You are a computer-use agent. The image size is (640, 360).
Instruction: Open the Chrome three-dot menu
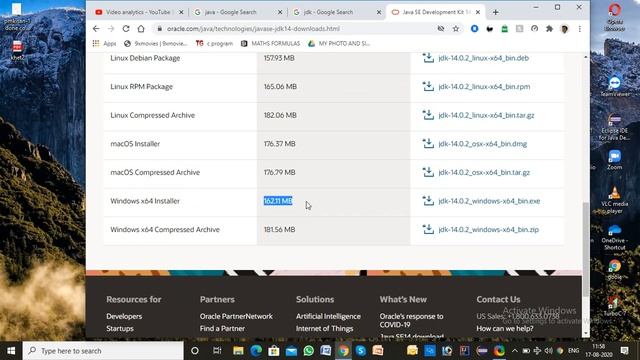coord(580,29)
